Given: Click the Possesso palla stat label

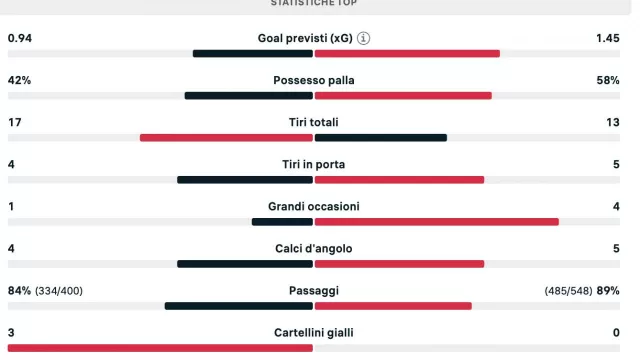Looking at the screenshot, I should coord(313,80).
